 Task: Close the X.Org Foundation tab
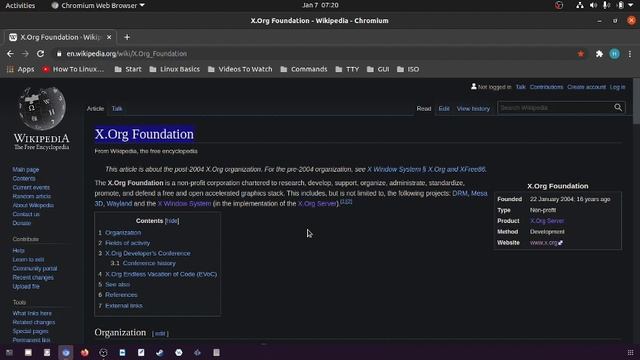109,37
